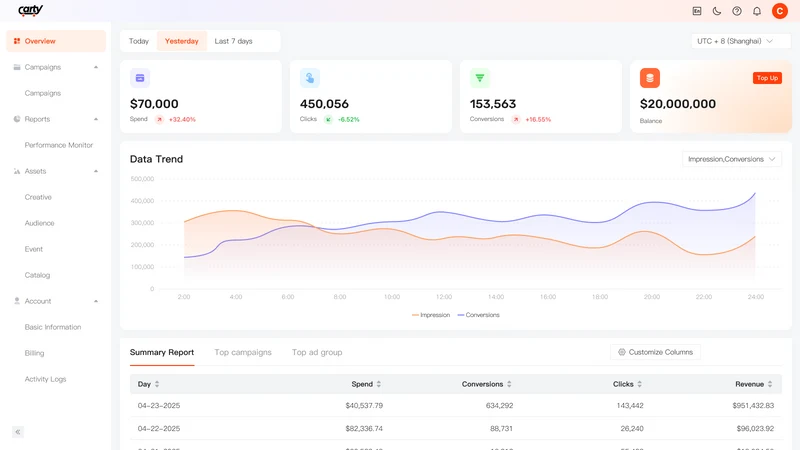Sort by Spend column arrows
This screenshot has width=800, height=450.
(379, 384)
